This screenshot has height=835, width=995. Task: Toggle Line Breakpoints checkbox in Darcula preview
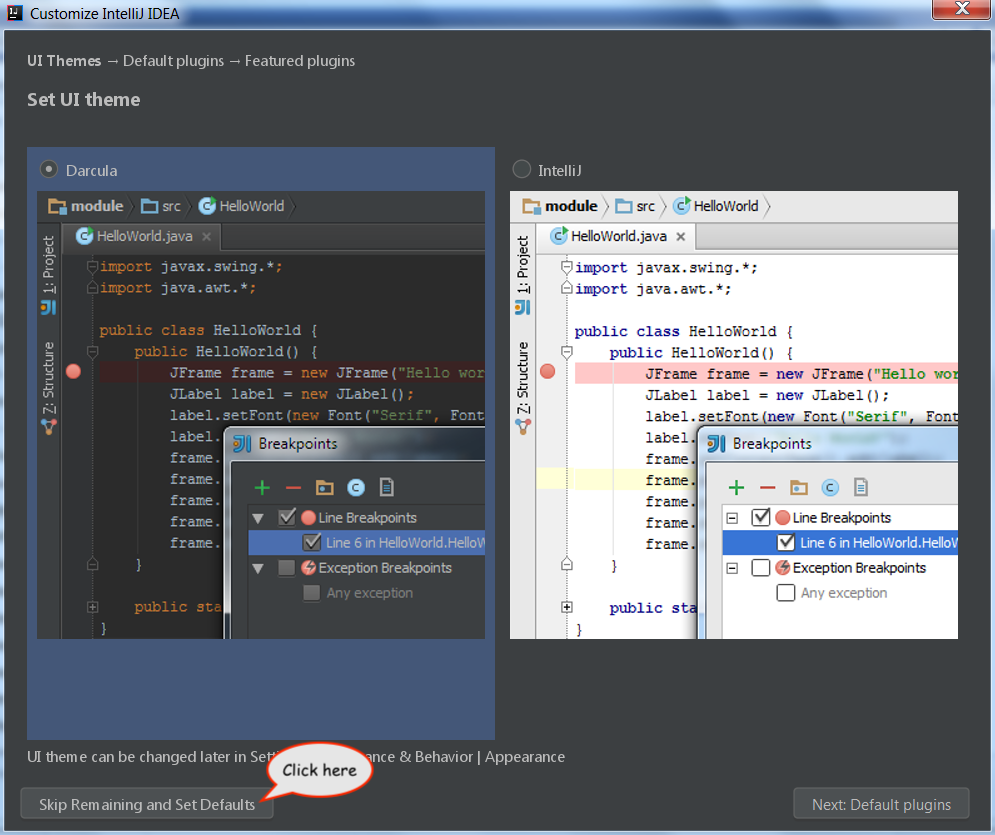(x=287, y=517)
